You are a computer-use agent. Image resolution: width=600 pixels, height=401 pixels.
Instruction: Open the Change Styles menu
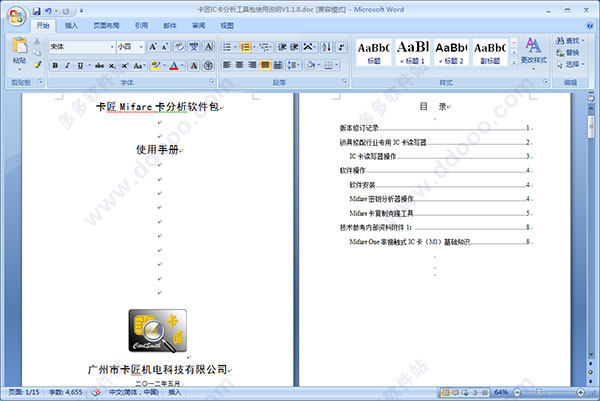(x=533, y=52)
